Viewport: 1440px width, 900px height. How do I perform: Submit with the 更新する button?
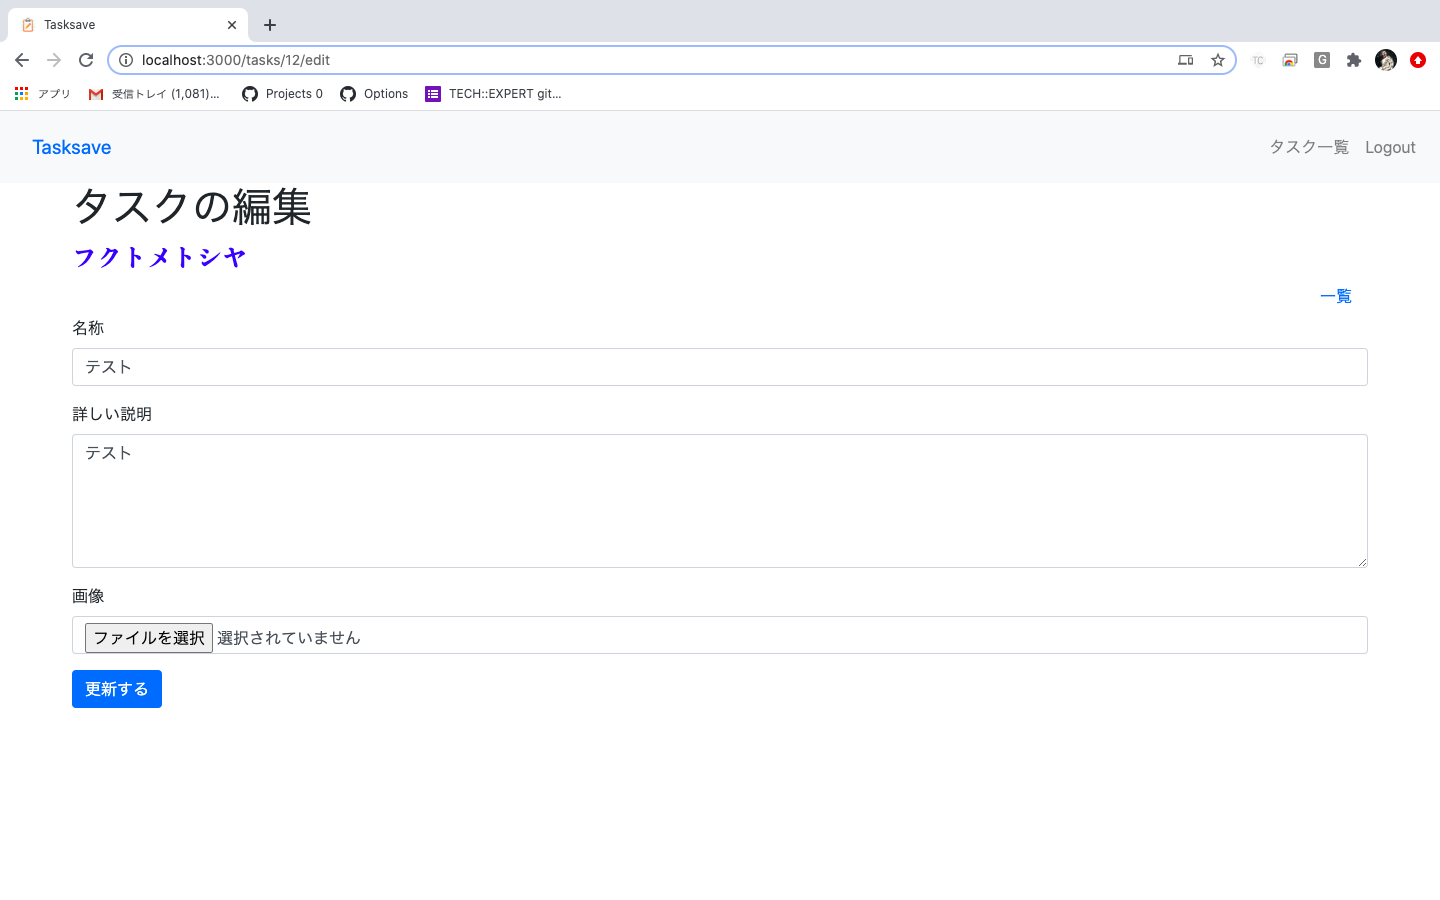click(117, 689)
